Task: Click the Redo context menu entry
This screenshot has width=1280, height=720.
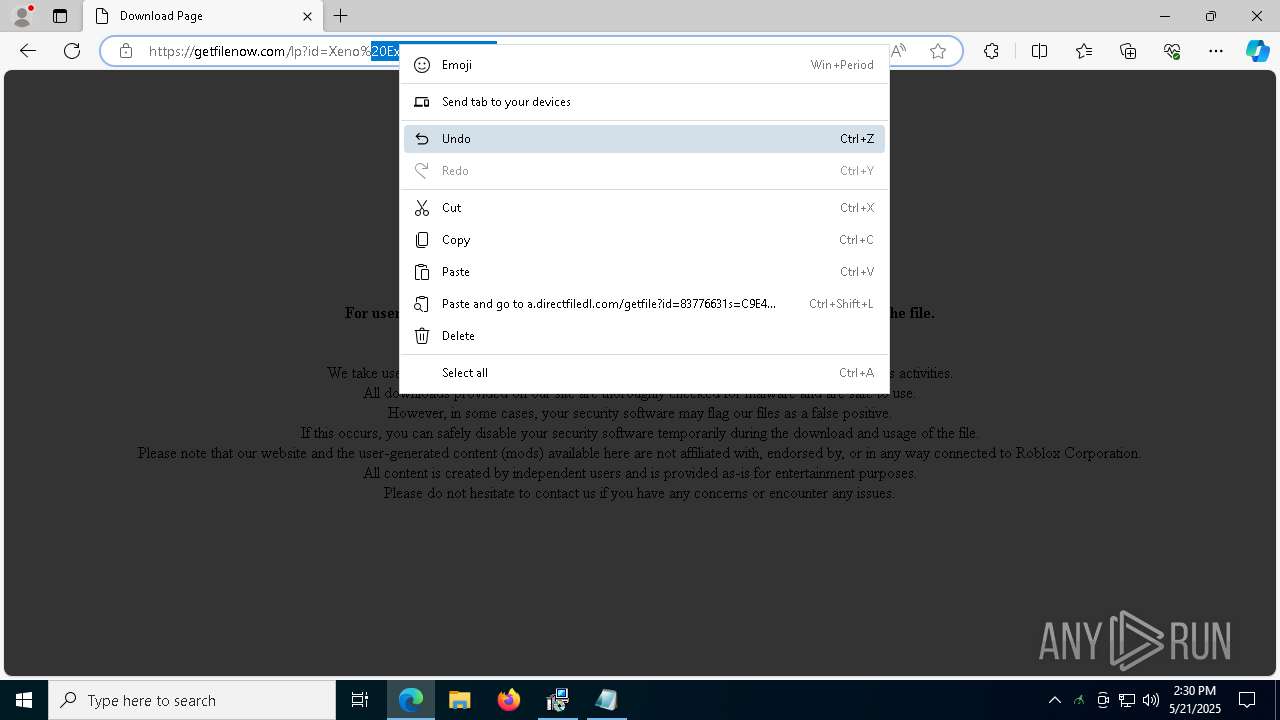Action: 644,171
